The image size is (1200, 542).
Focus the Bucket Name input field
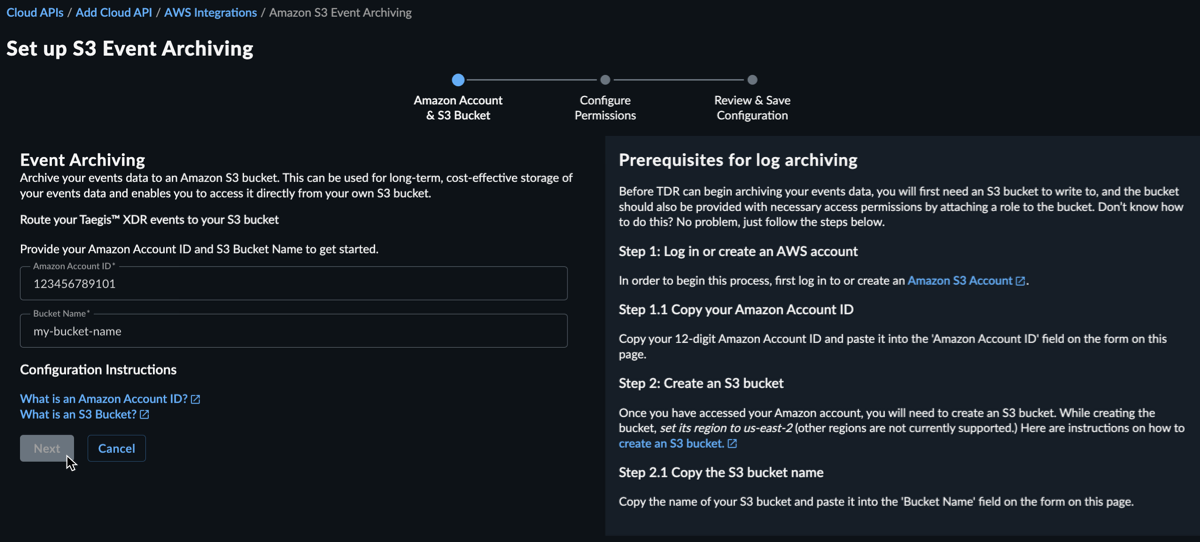click(294, 331)
